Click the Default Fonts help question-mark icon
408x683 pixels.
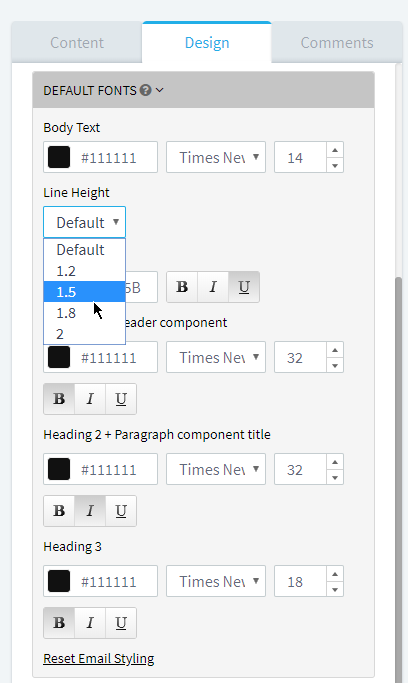tap(146, 90)
